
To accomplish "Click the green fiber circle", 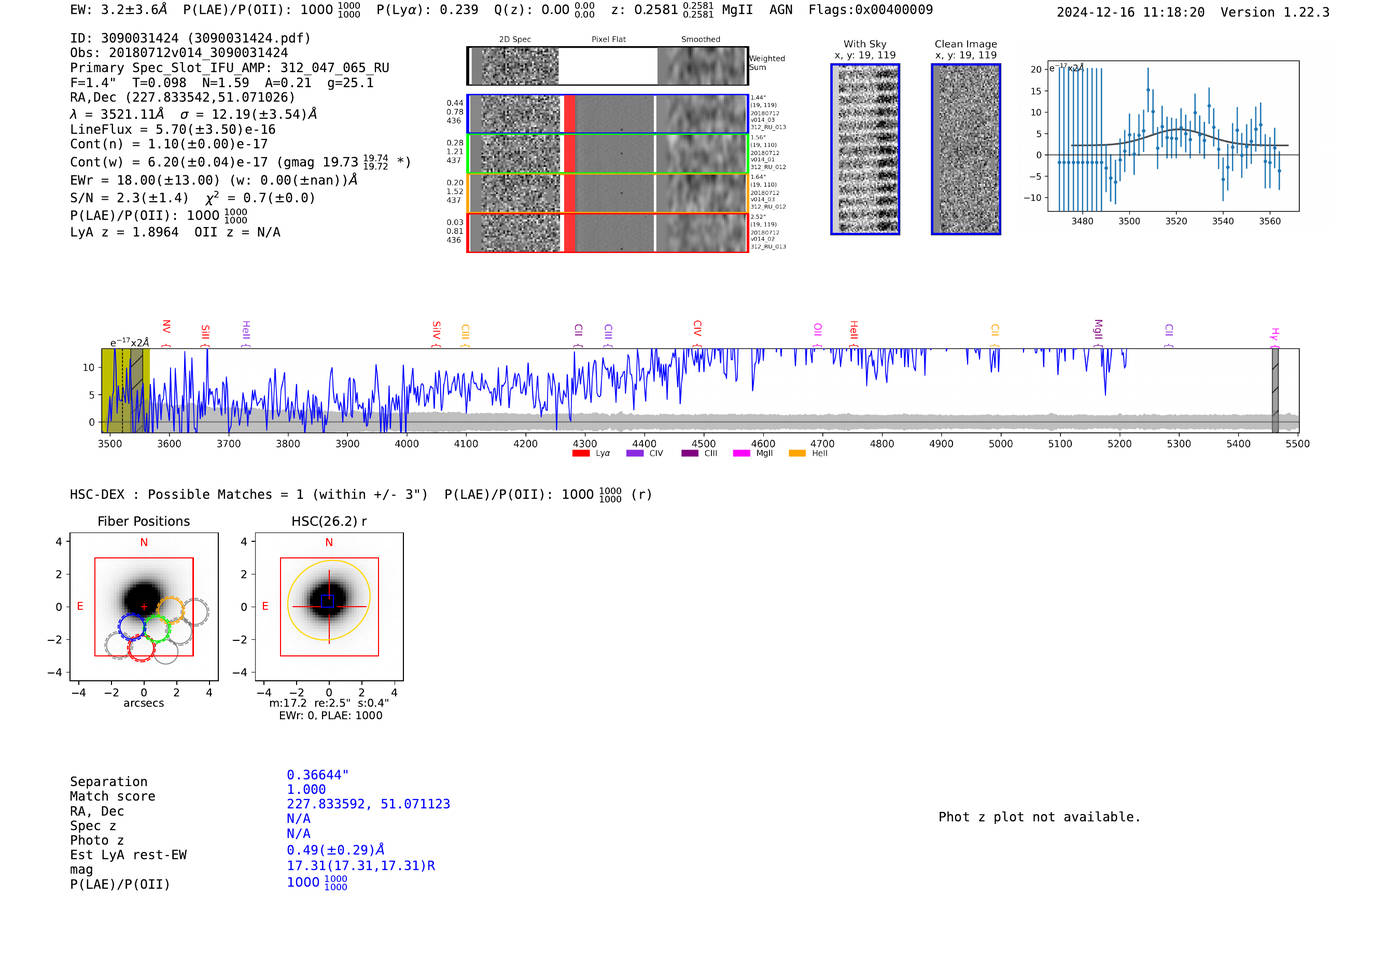I will pos(156,628).
